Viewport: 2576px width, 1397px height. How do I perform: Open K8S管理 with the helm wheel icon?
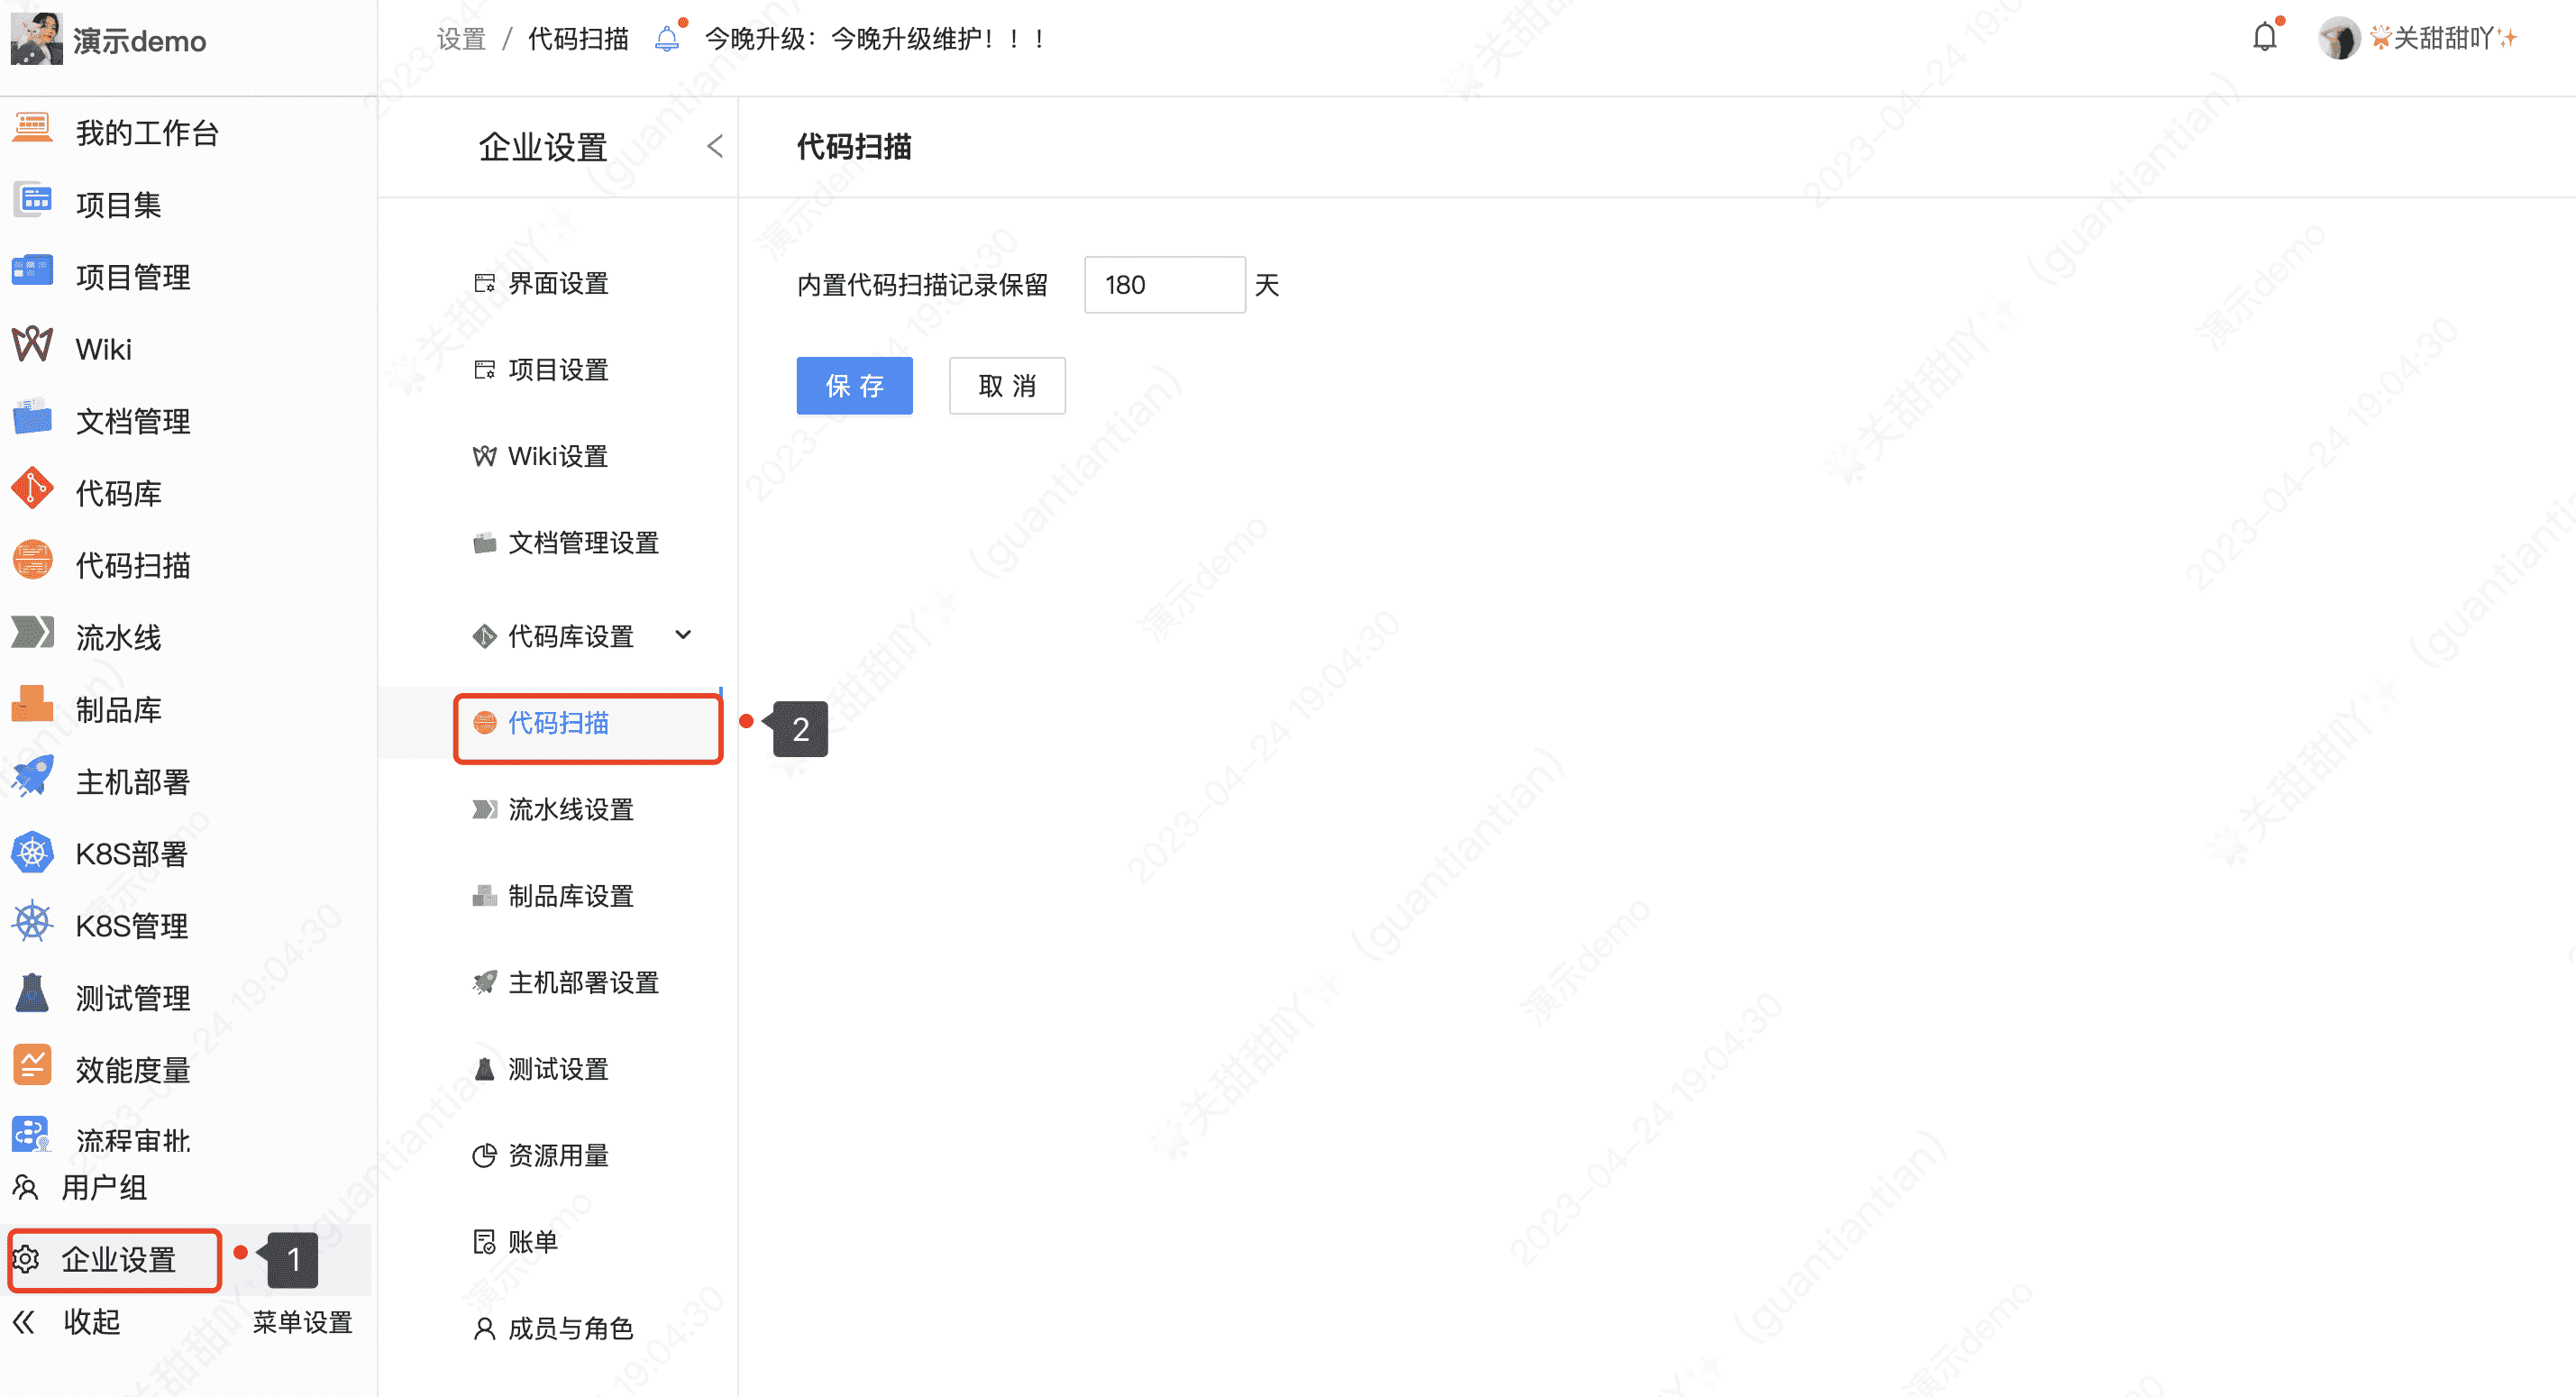[31, 925]
